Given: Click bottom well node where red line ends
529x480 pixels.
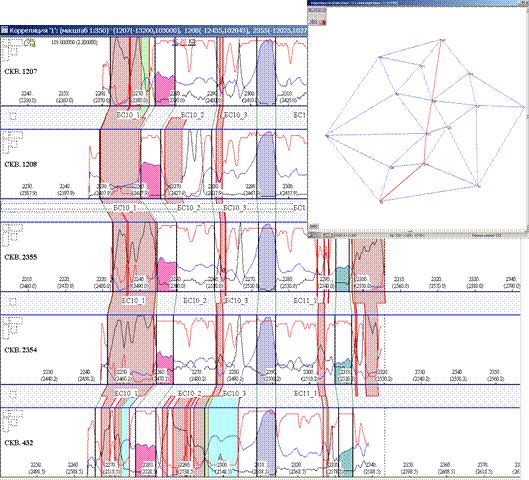Looking at the screenshot, I should (381, 202).
